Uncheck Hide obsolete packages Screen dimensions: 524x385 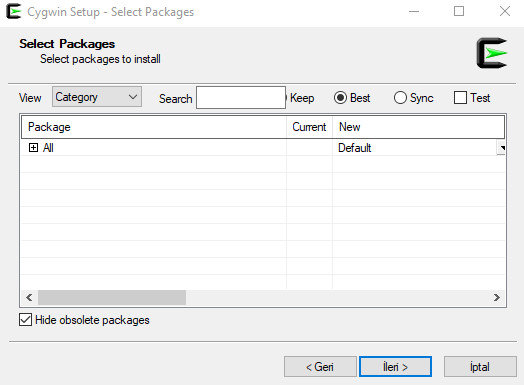pyautogui.click(x=25, y=319)
